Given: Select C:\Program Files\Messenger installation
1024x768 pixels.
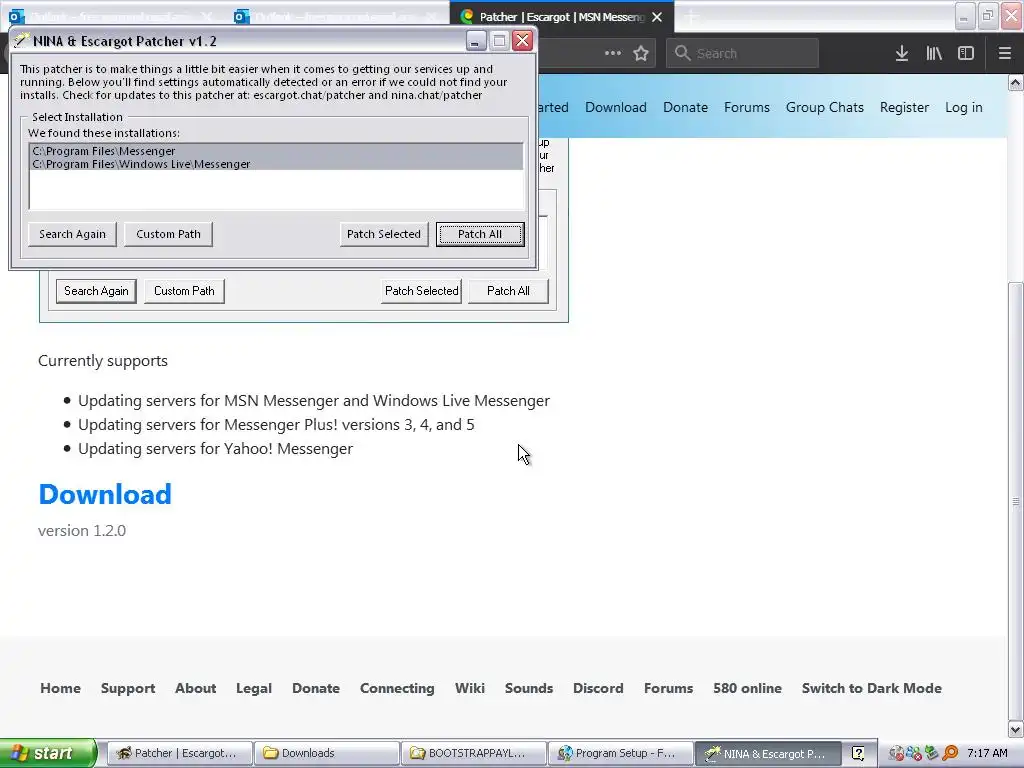Looking at the screenshot, I should point(276,151).
